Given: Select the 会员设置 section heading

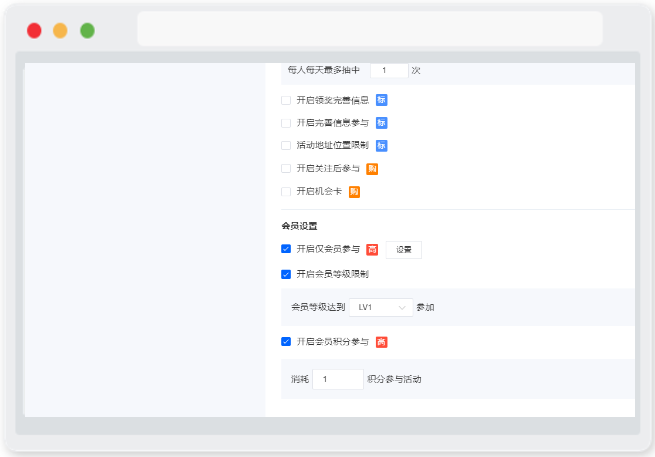Looking at the screenshot, I should point(299,226).
